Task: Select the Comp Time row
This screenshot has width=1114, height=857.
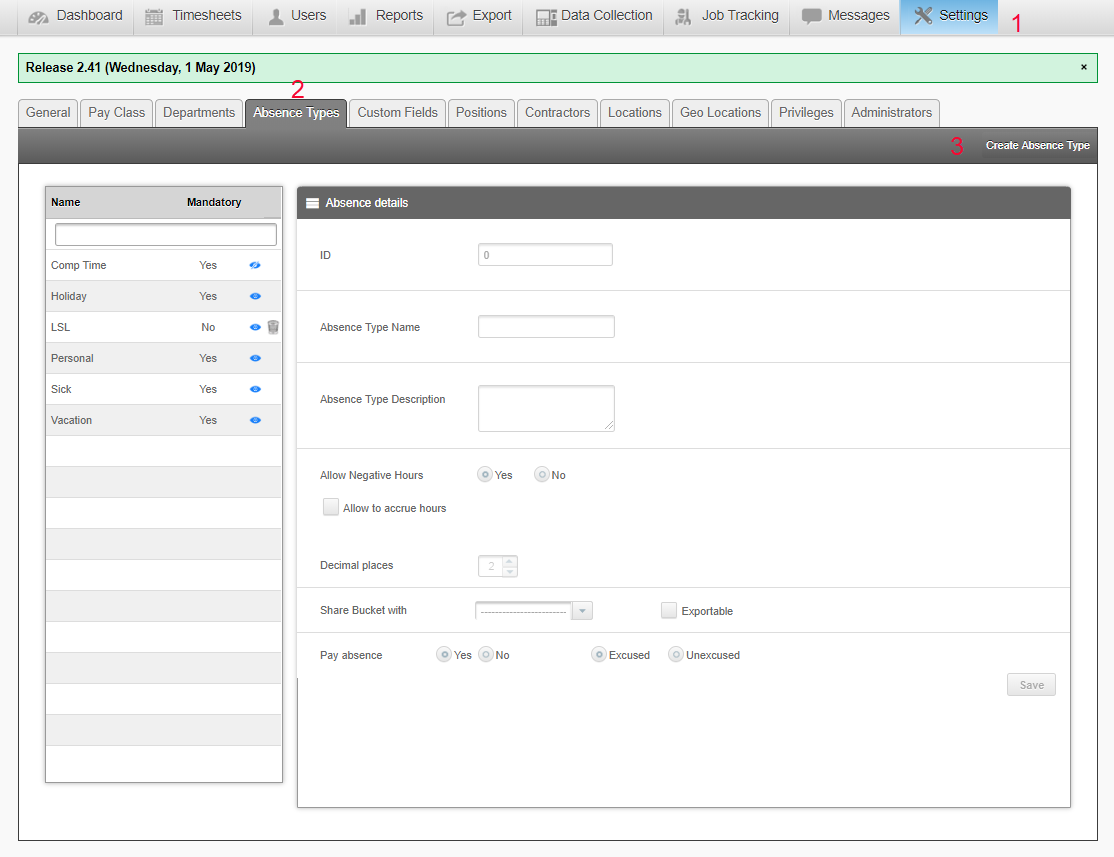Action: click(163, 265)
